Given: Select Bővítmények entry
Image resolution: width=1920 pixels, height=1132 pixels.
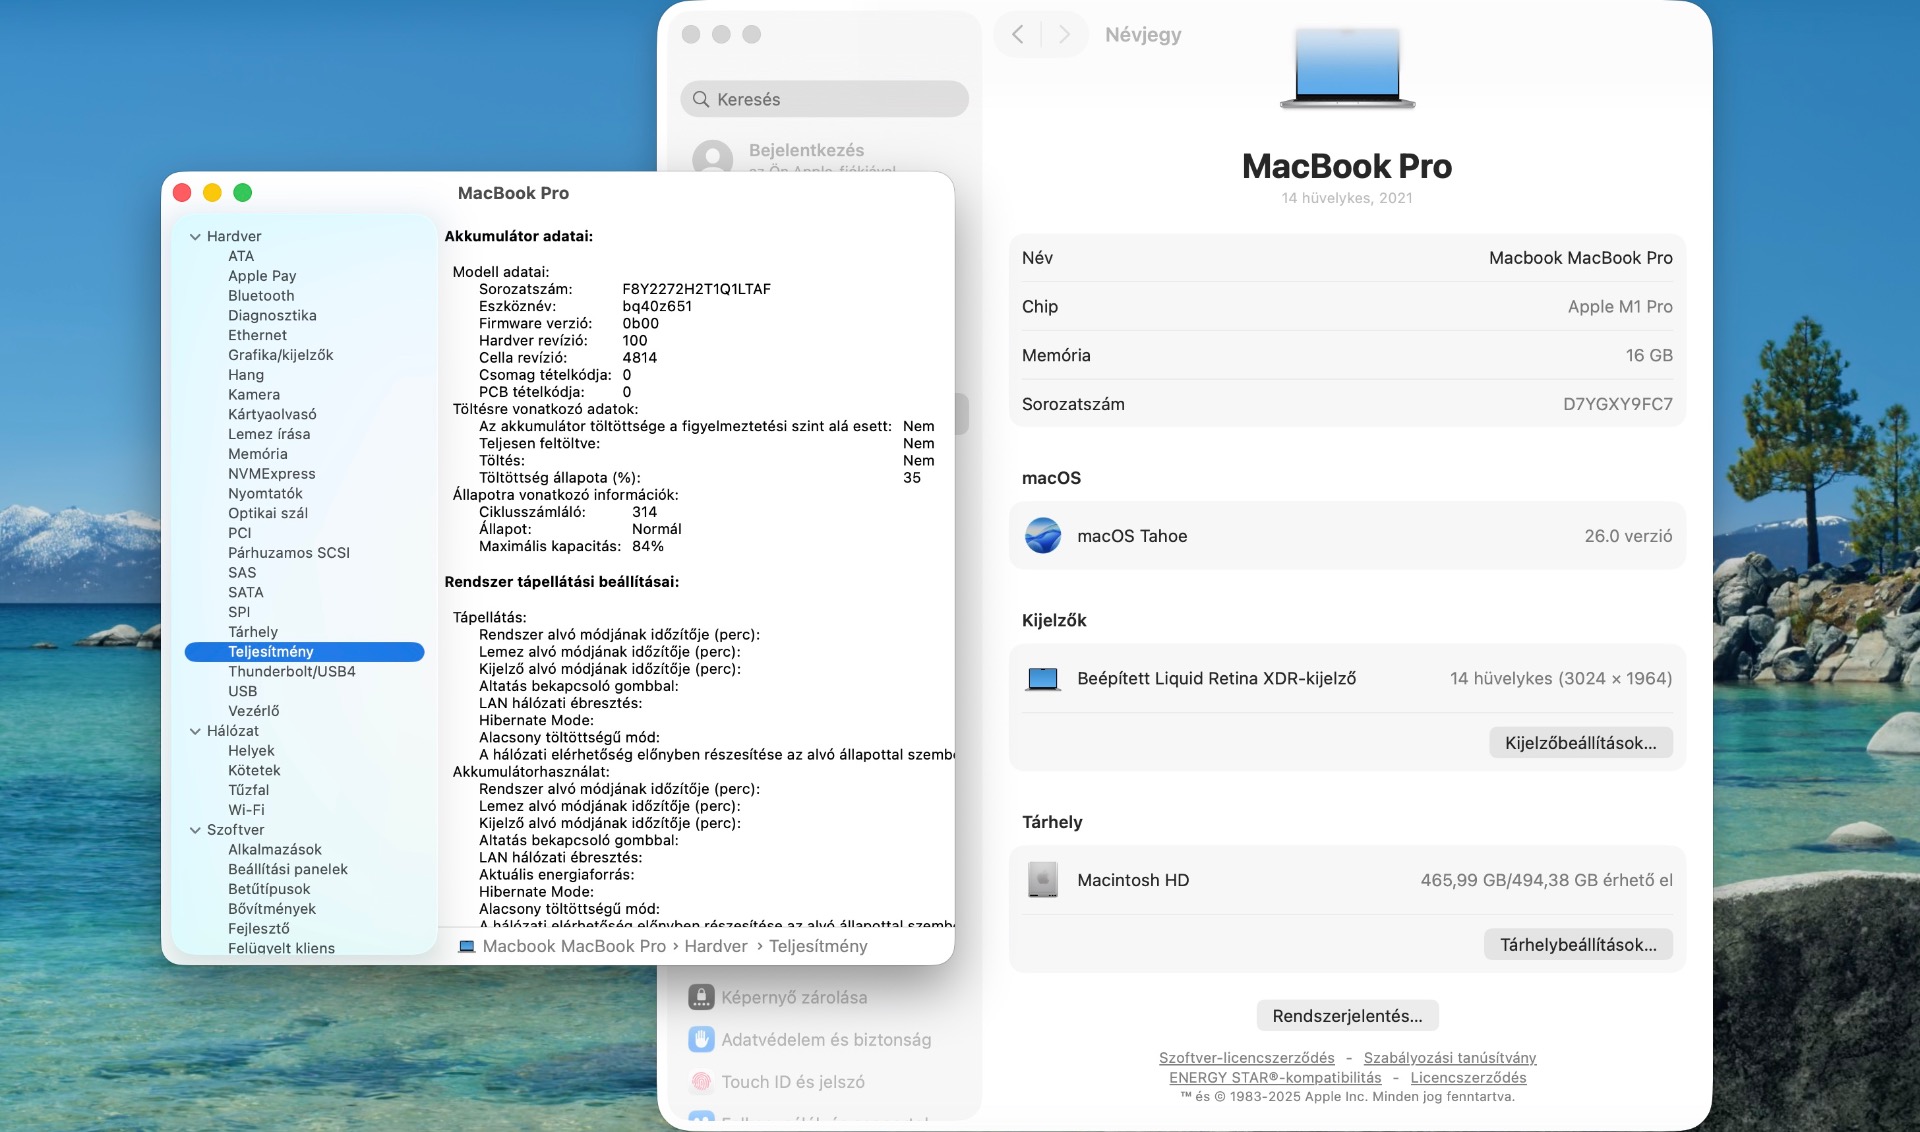Looking at the screenshot, I should 272,909.
